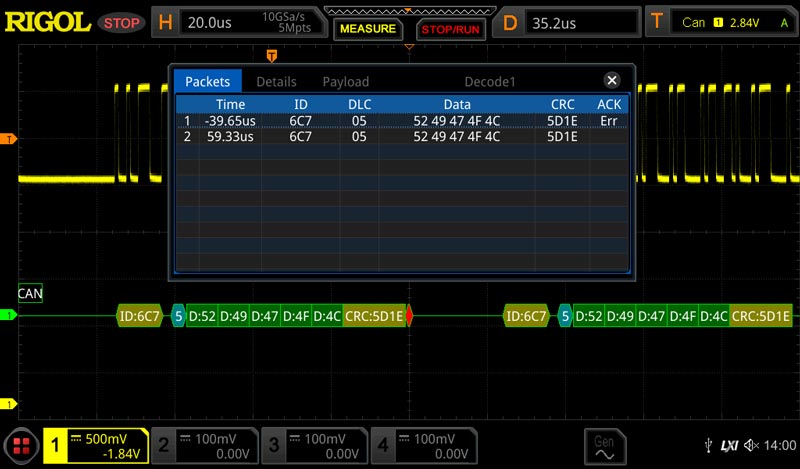
Task: Enable channel 2 at 100mV
Action: 204,446
